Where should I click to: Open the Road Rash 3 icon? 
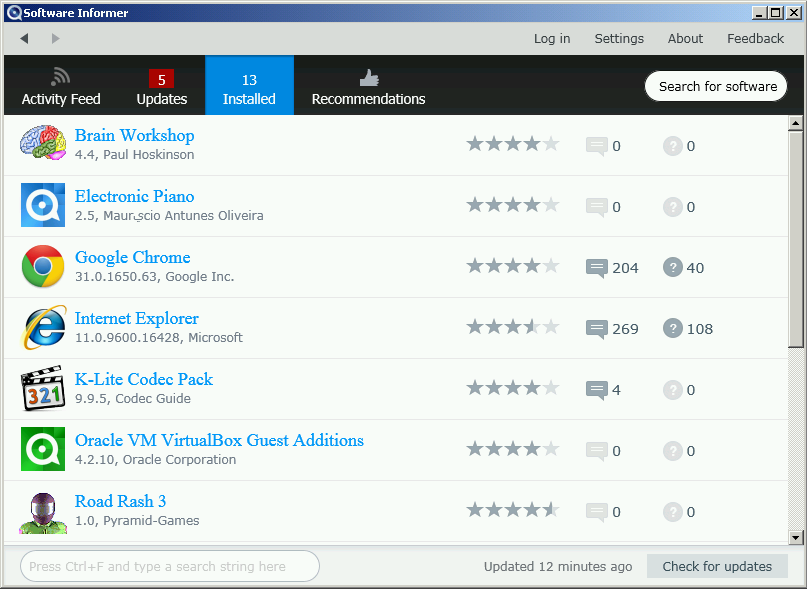tap(43, 513)
